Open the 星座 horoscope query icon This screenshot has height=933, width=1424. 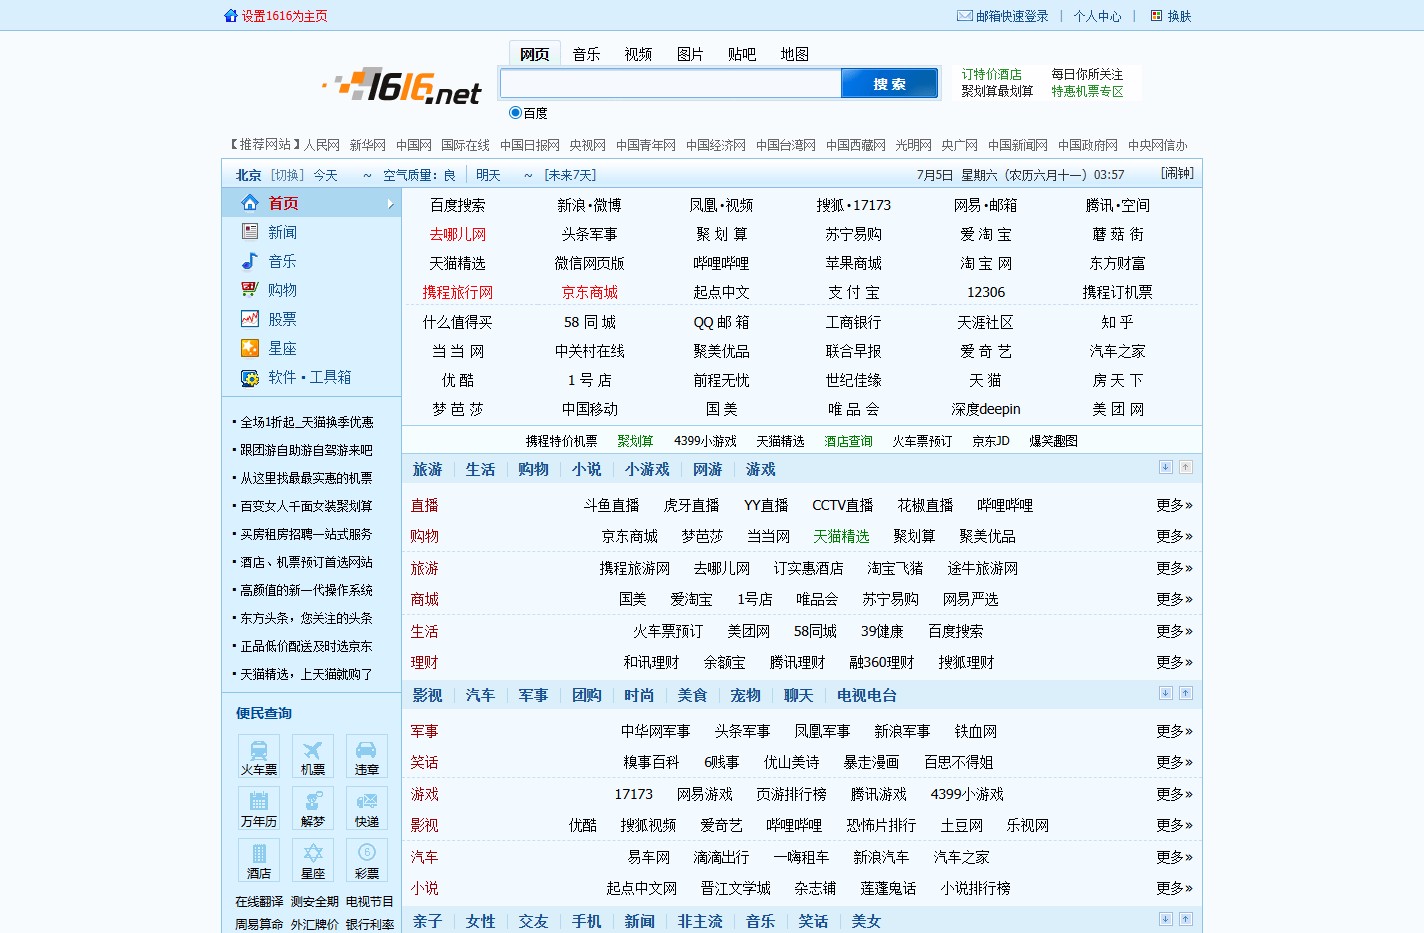click(313, 860)
